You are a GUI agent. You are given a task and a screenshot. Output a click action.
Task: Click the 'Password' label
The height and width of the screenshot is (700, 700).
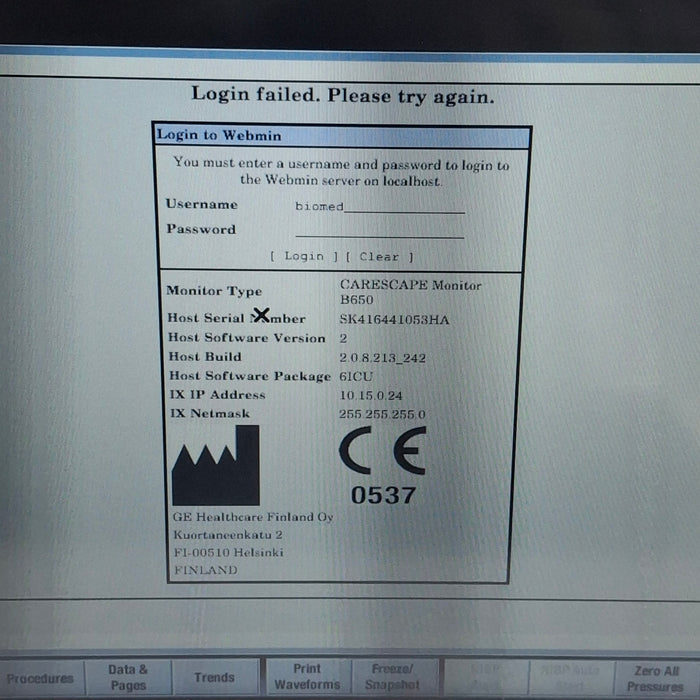(201, 229)
